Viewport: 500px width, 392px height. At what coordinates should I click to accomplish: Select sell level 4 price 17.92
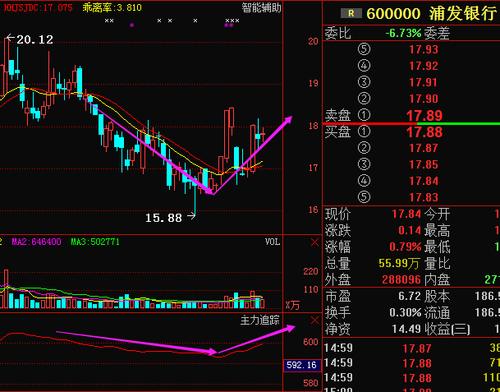tap(423, 66)
